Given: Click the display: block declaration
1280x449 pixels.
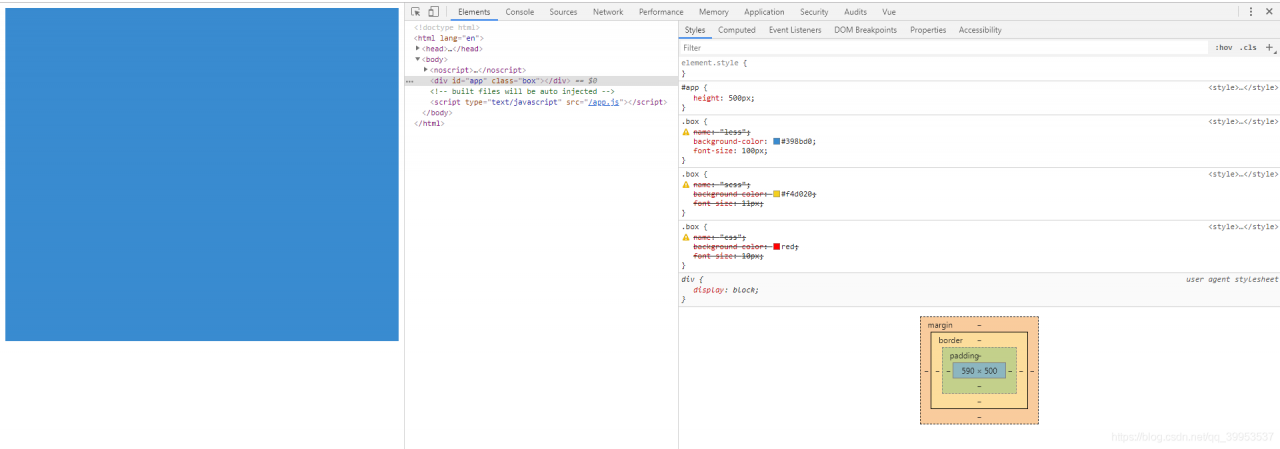Looking at the screenshot, I should tap(726, 290).
